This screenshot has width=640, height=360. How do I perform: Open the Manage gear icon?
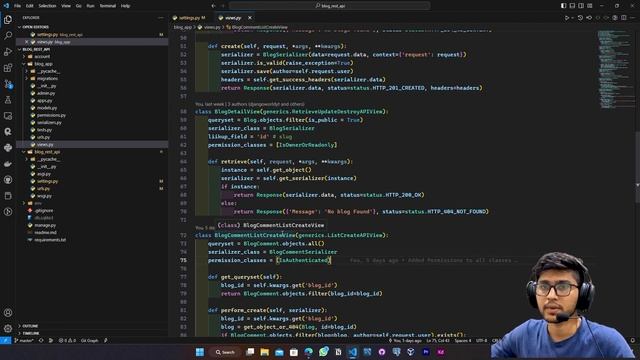pos(8,329)
